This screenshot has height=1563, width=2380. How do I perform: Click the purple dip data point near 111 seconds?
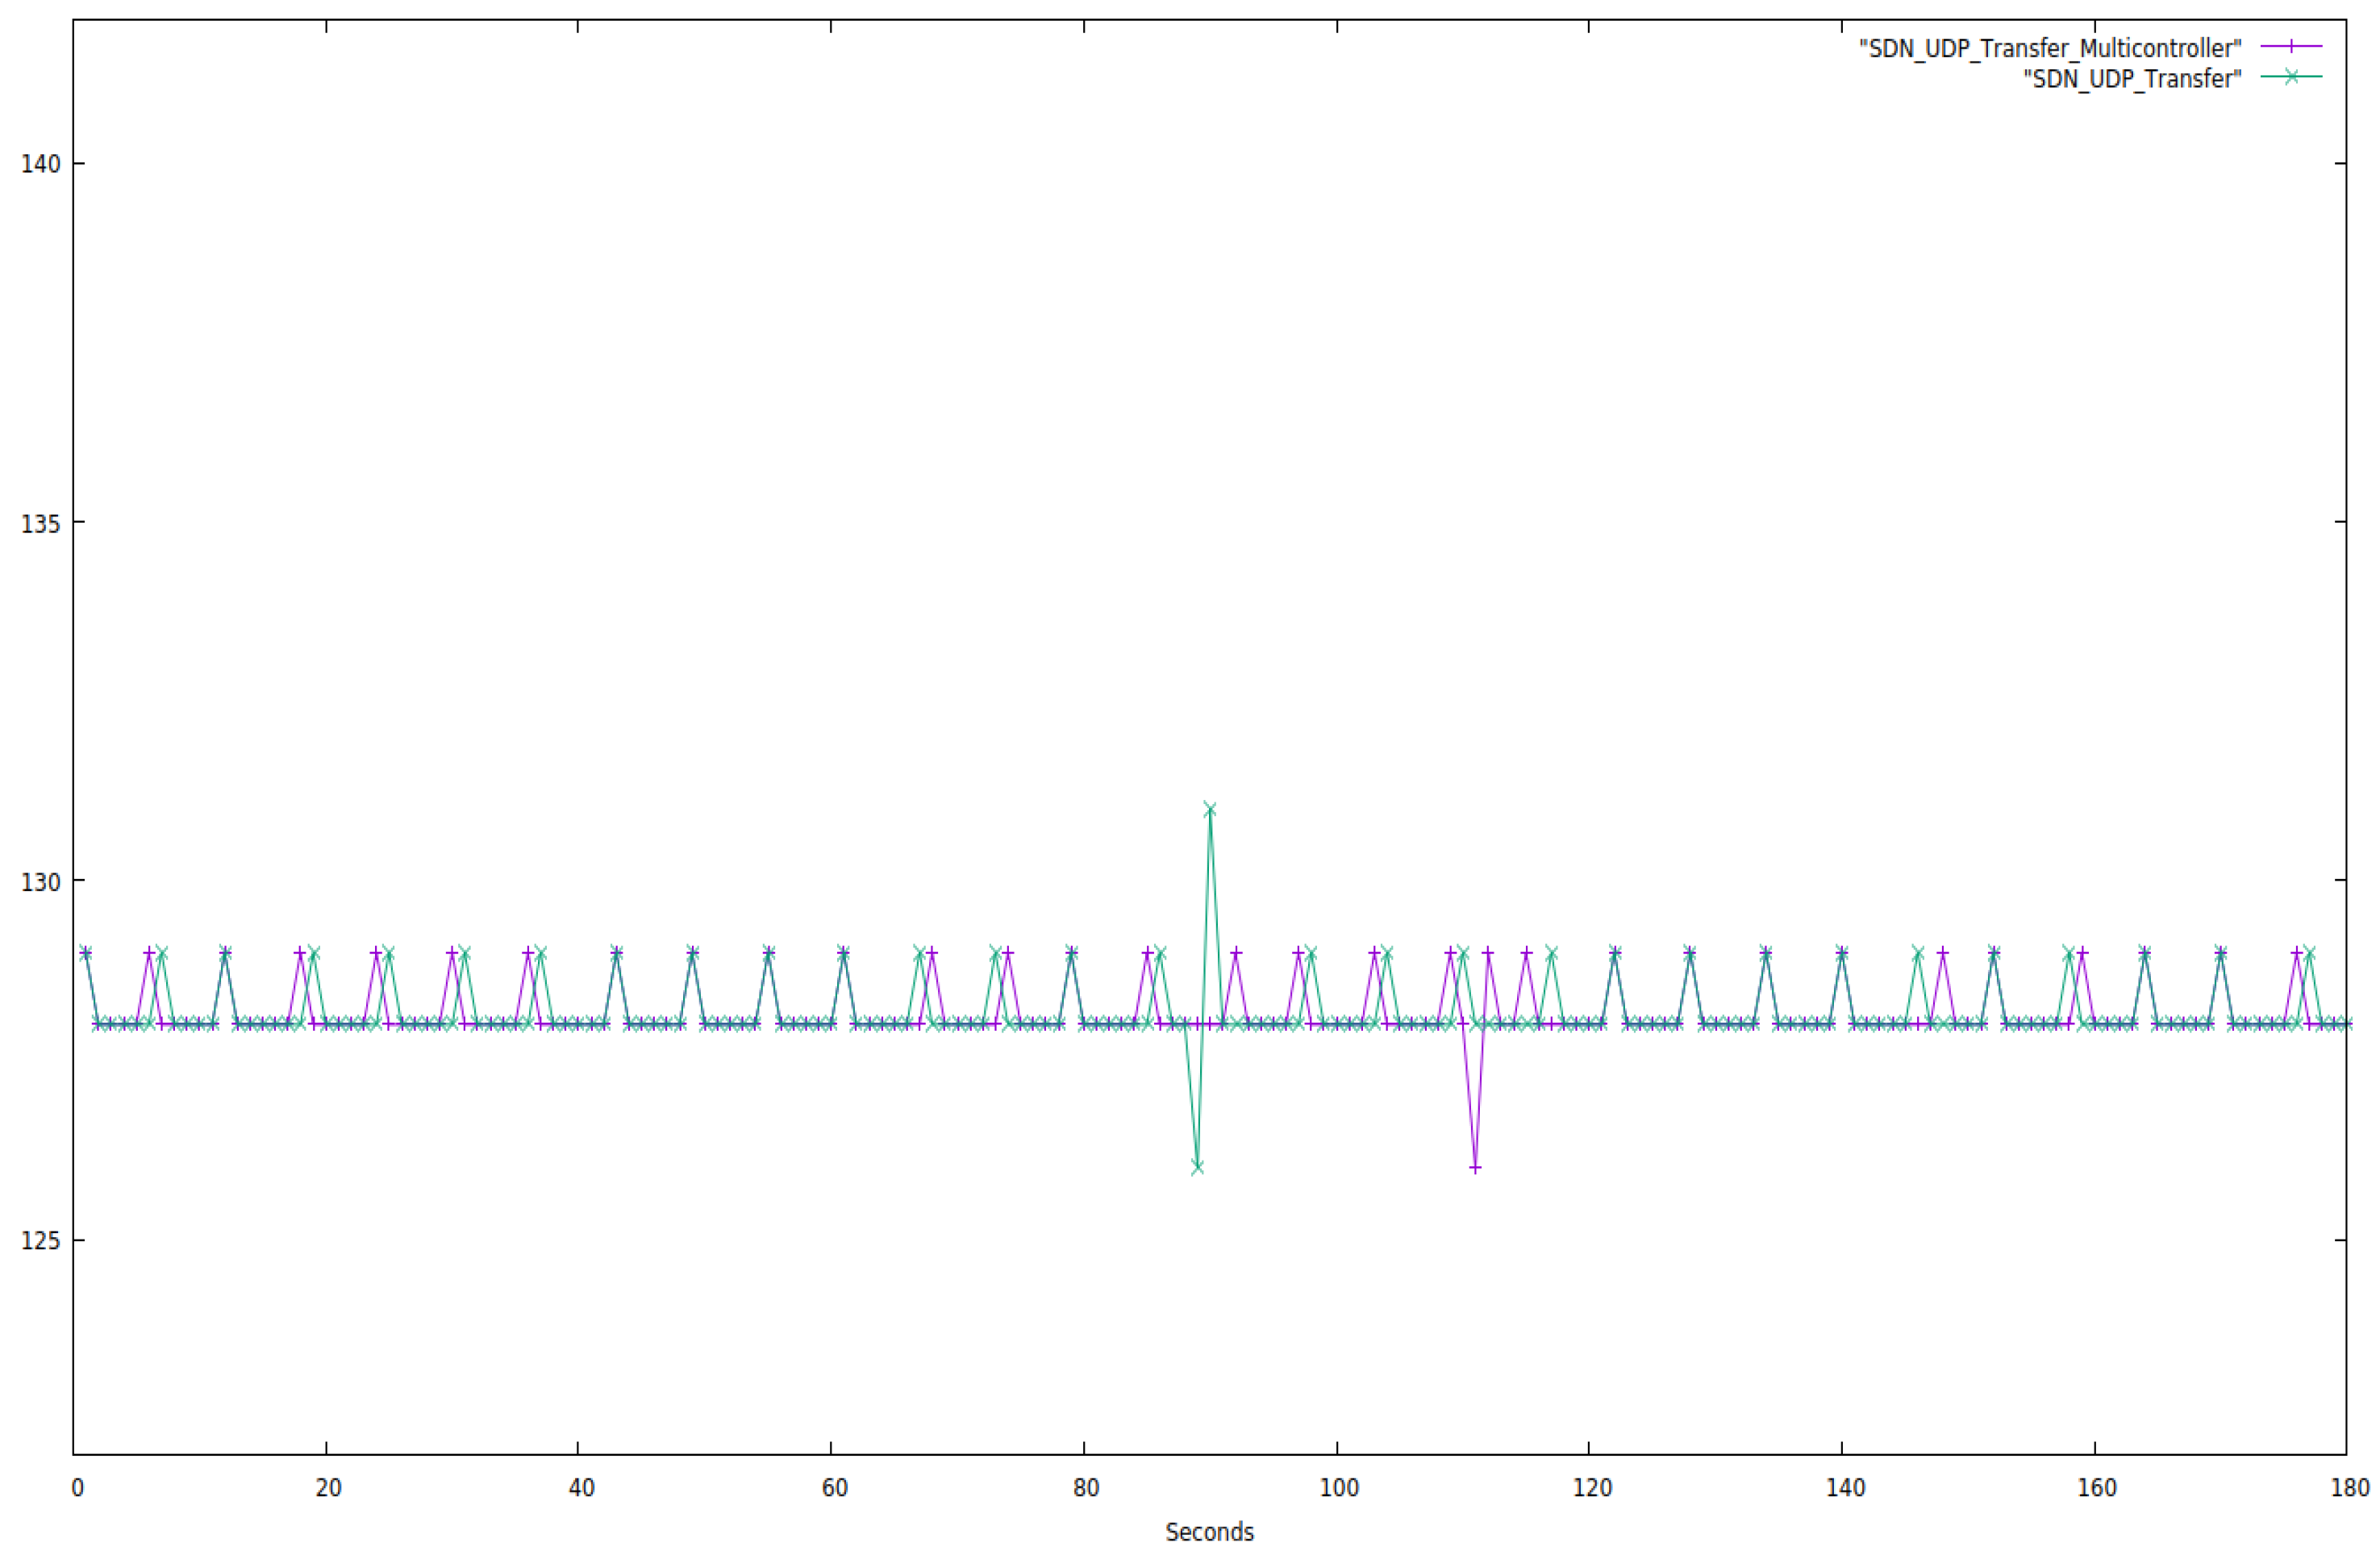1475,1167
